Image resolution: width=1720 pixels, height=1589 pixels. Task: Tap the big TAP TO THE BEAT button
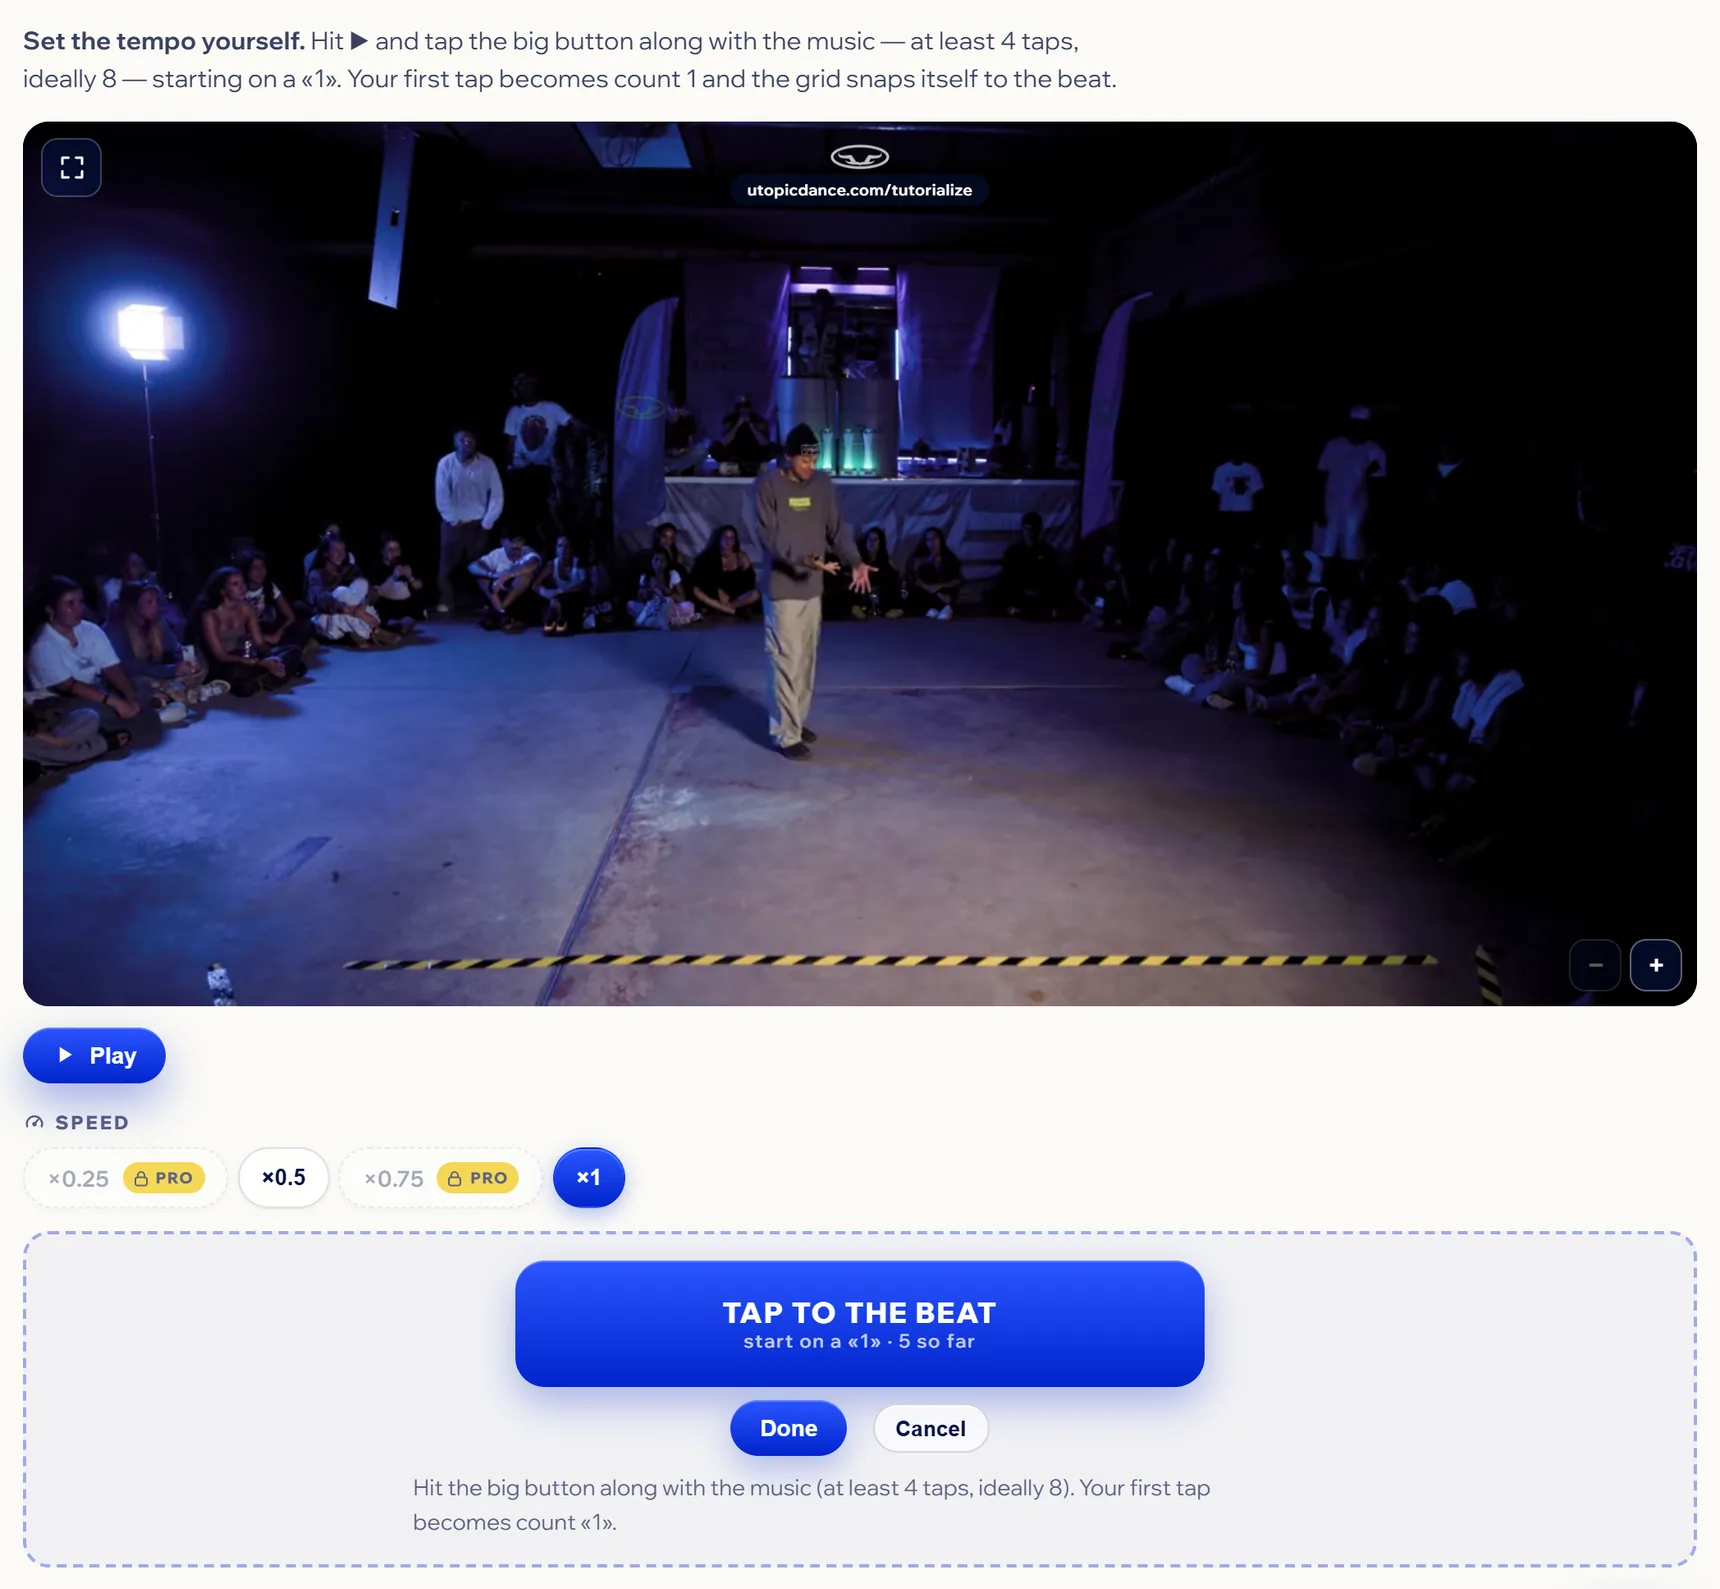(860, 1323)
